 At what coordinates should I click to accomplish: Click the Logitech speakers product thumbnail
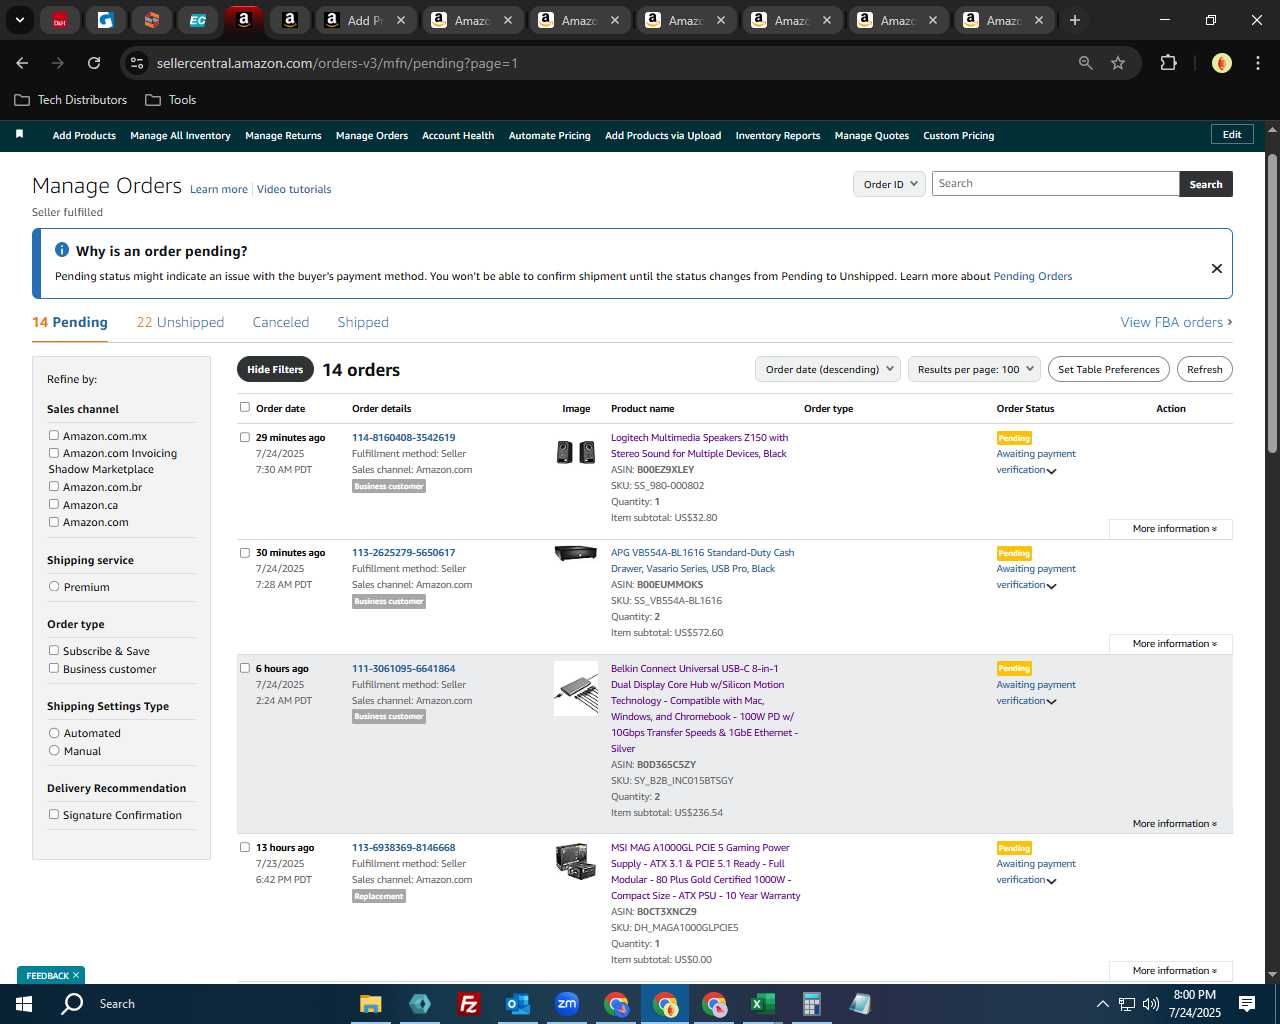tap(575, 452)
